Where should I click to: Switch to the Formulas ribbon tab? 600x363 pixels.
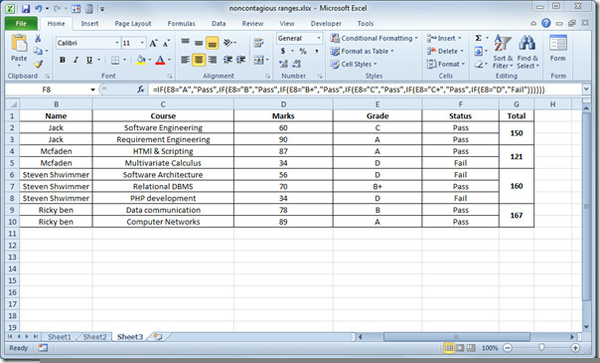coord(181,24)
